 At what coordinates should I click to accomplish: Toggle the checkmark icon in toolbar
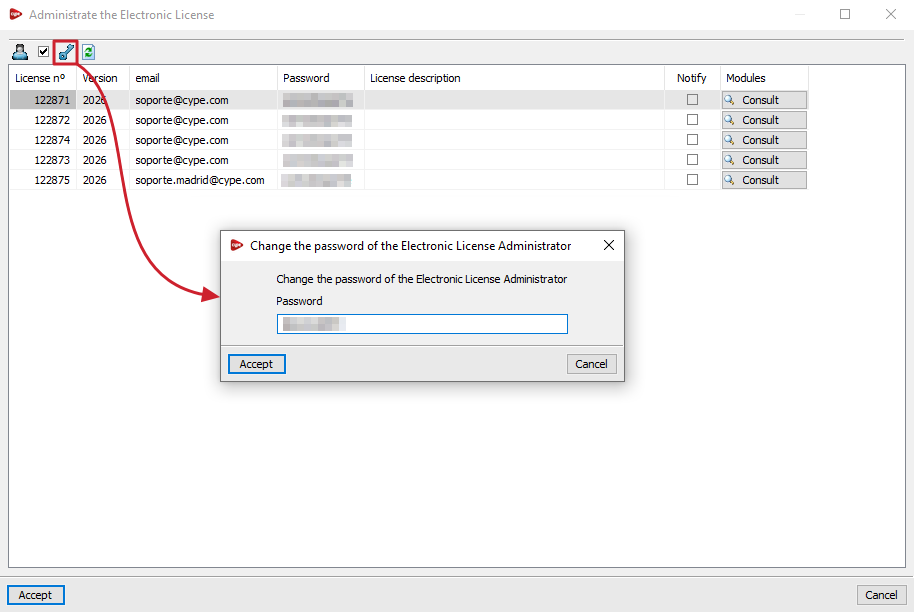[x=43, y=52]
